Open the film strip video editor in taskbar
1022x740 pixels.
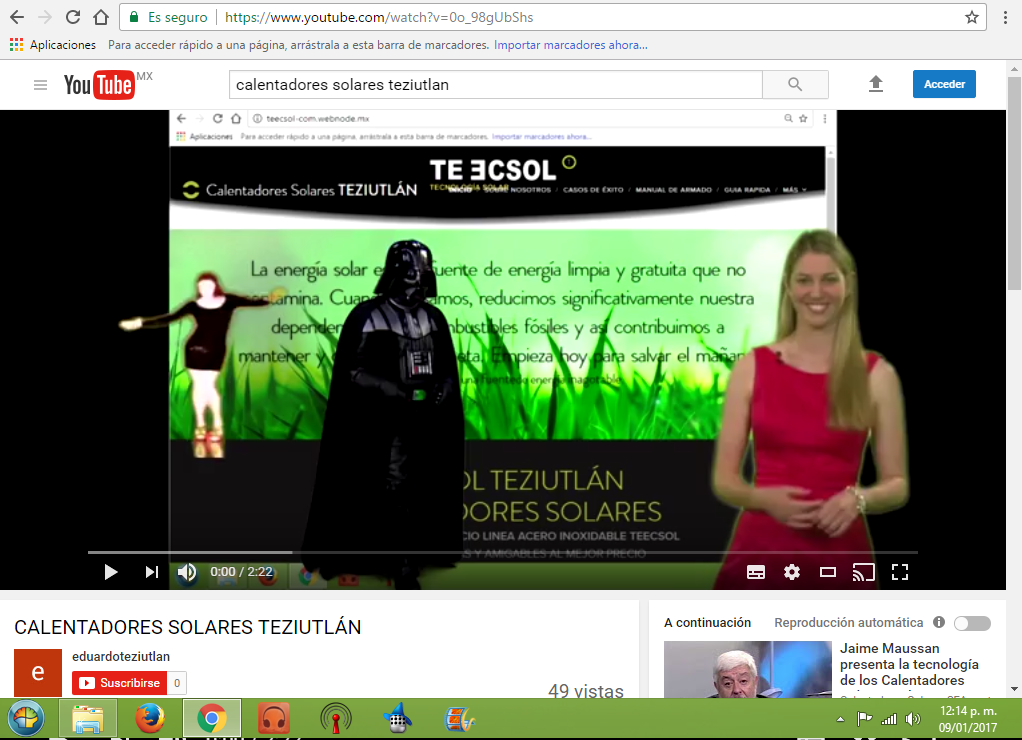[460, 719]
